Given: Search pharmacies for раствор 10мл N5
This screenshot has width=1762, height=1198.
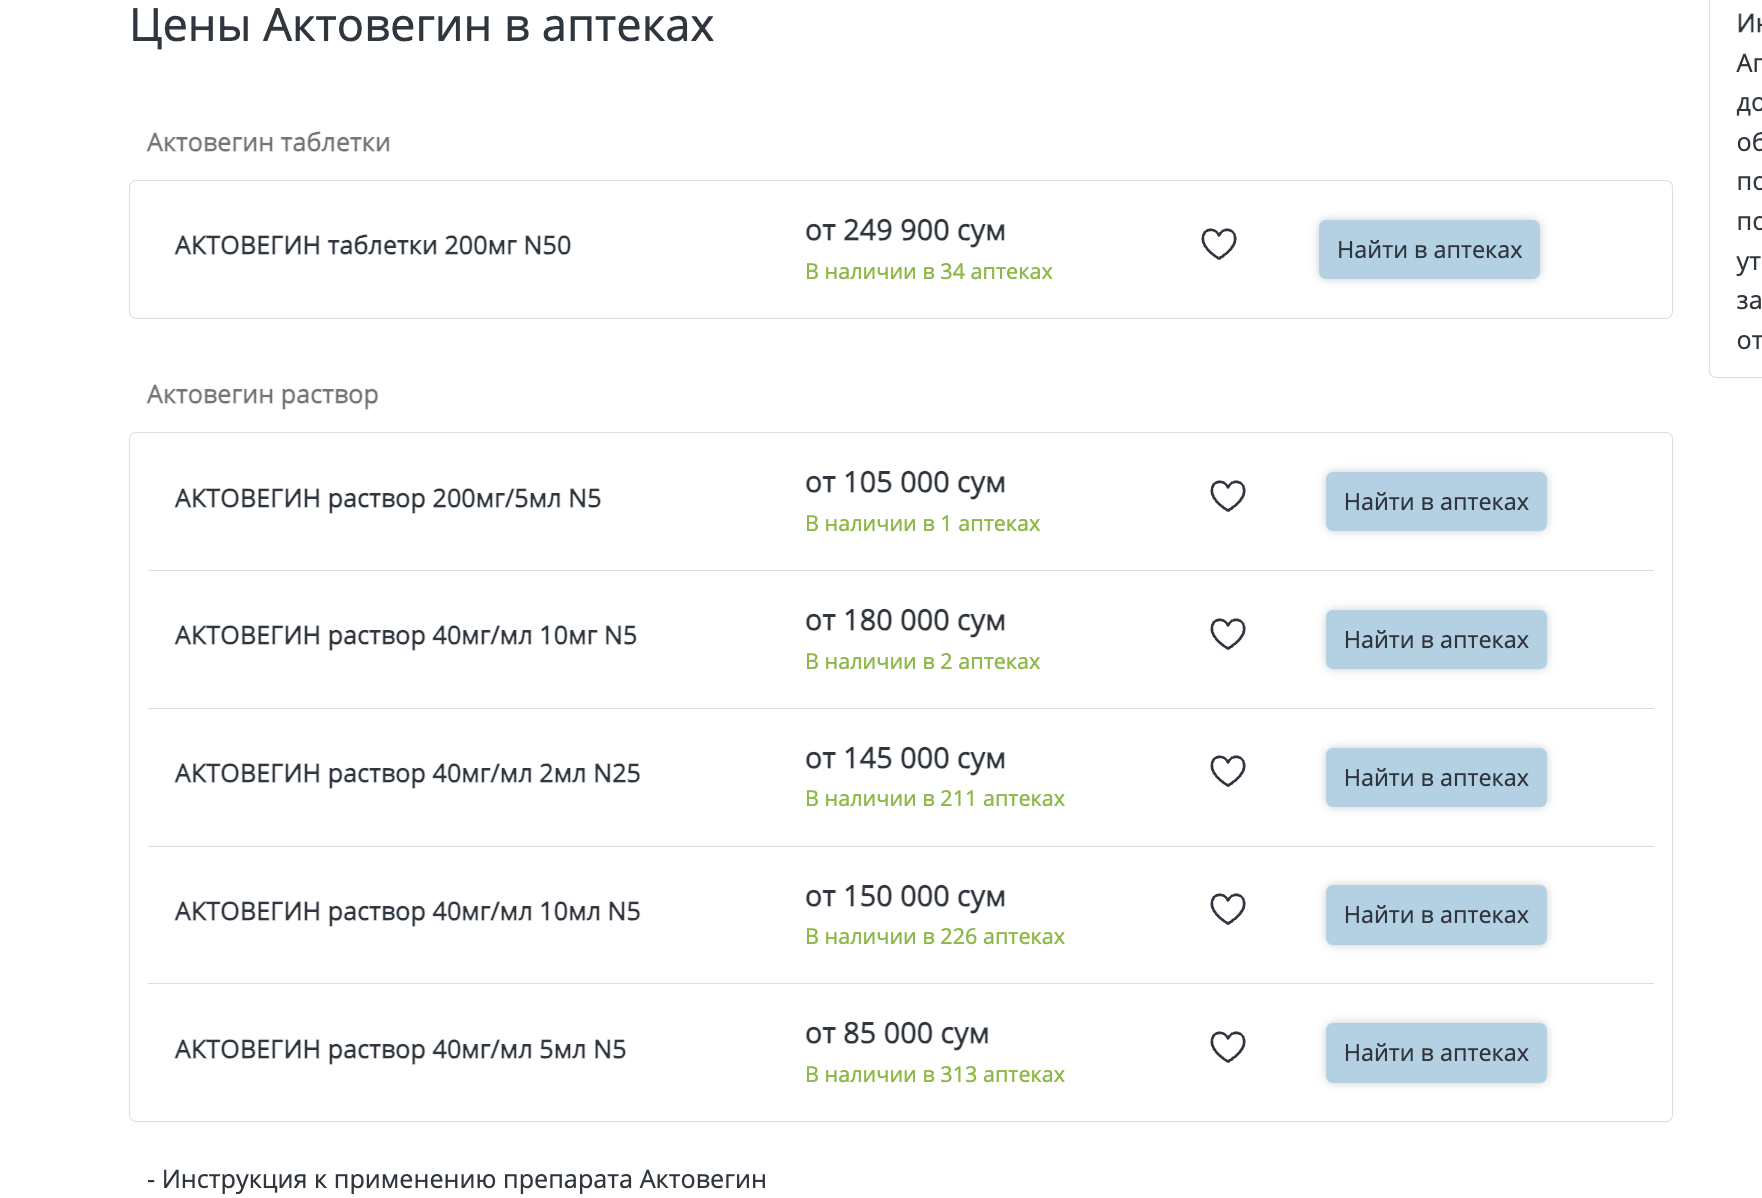Looking at the screenshot, I should tap(1435, 915).
